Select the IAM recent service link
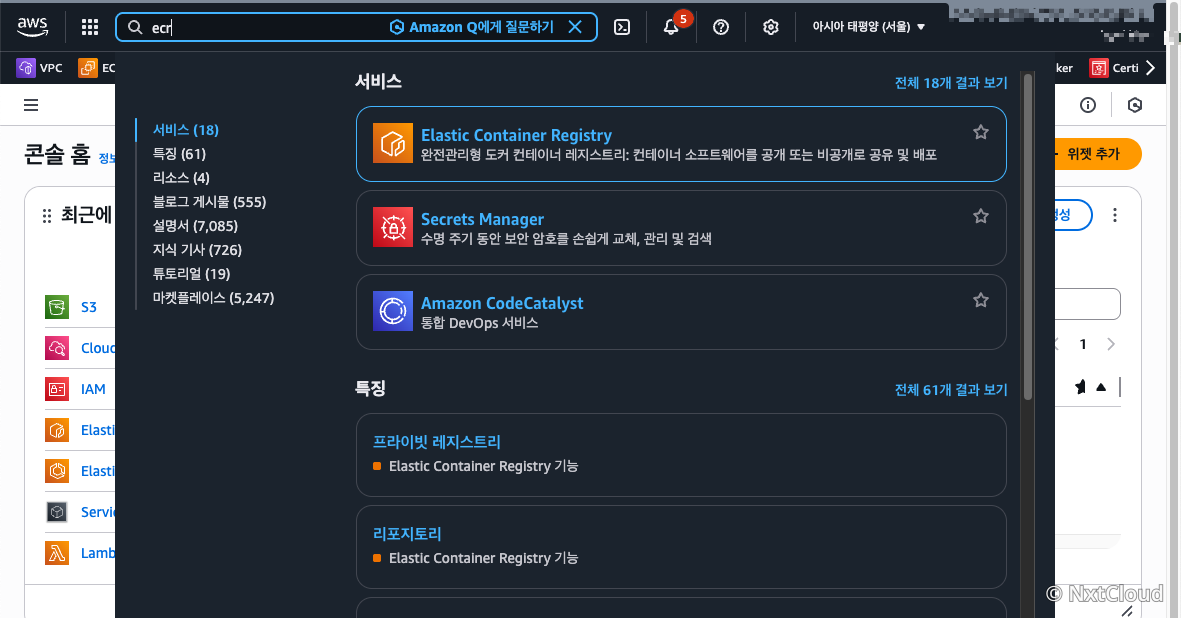The image size is (1181, 618). 93,389
